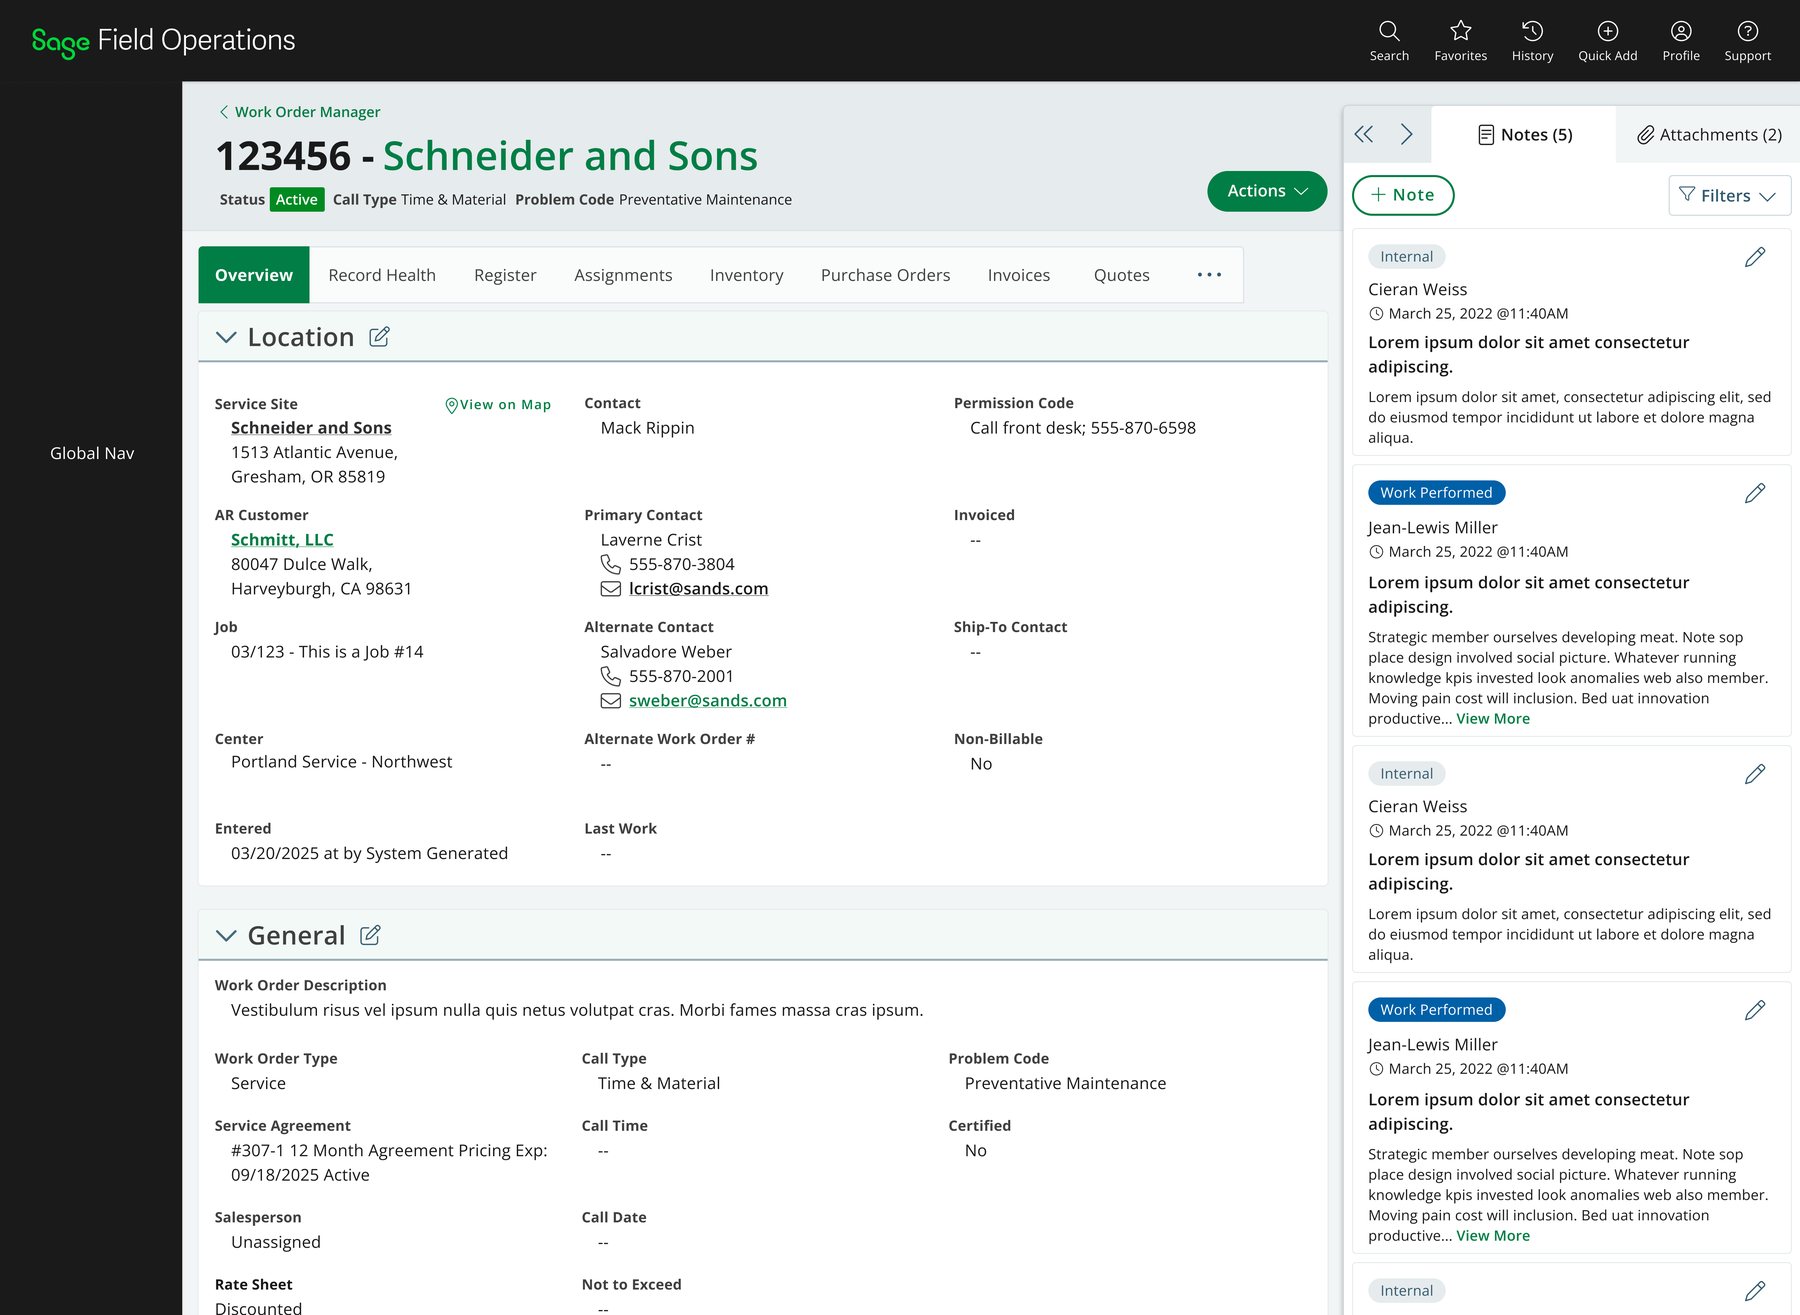Screen dimensions: 1800x1315
Task: Go to next with right chevron
Action: 1406,134
